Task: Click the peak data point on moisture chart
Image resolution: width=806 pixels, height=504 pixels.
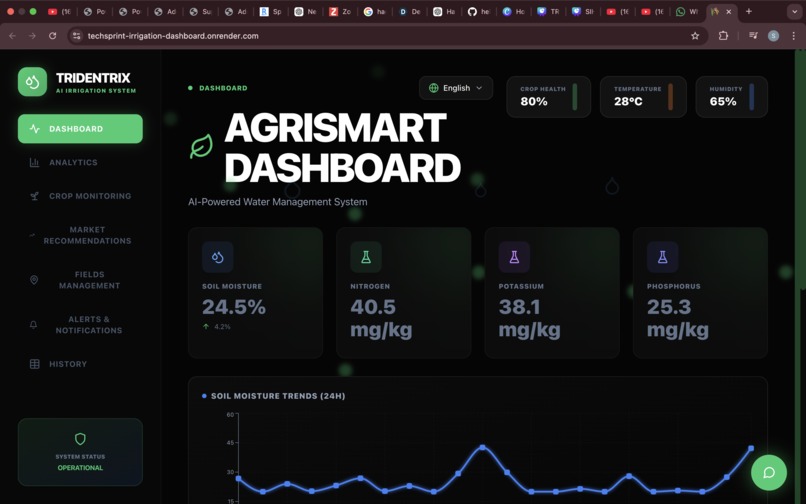Action: (x=482, y=447)
